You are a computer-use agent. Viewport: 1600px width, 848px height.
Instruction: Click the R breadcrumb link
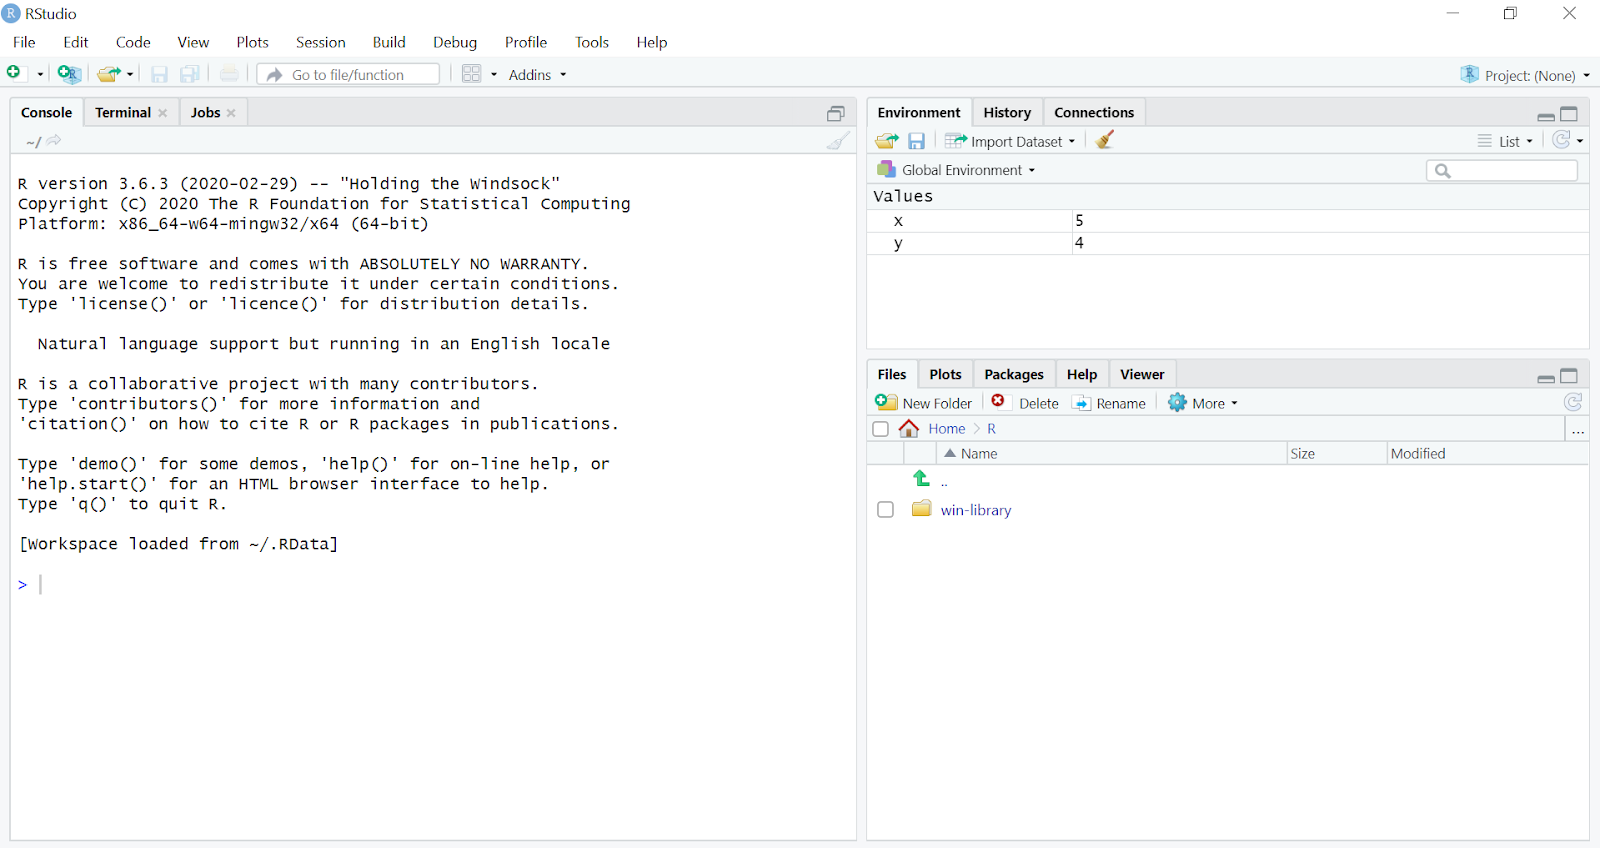click(x=991, y=429)
